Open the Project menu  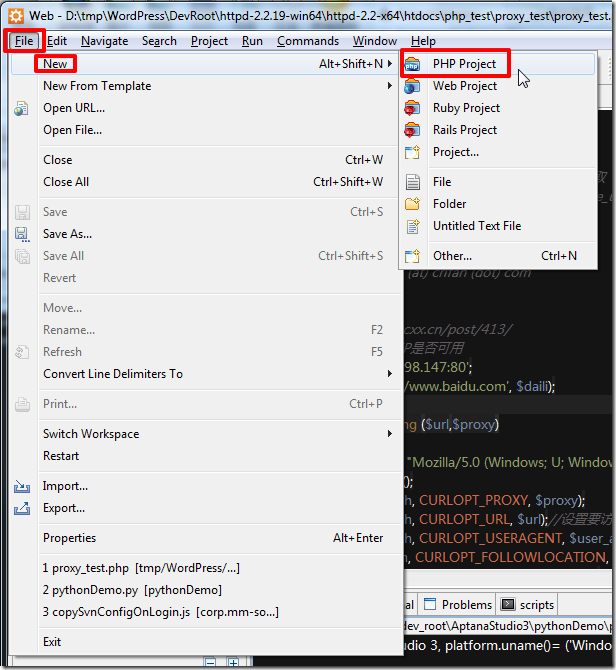click(209, 41)
